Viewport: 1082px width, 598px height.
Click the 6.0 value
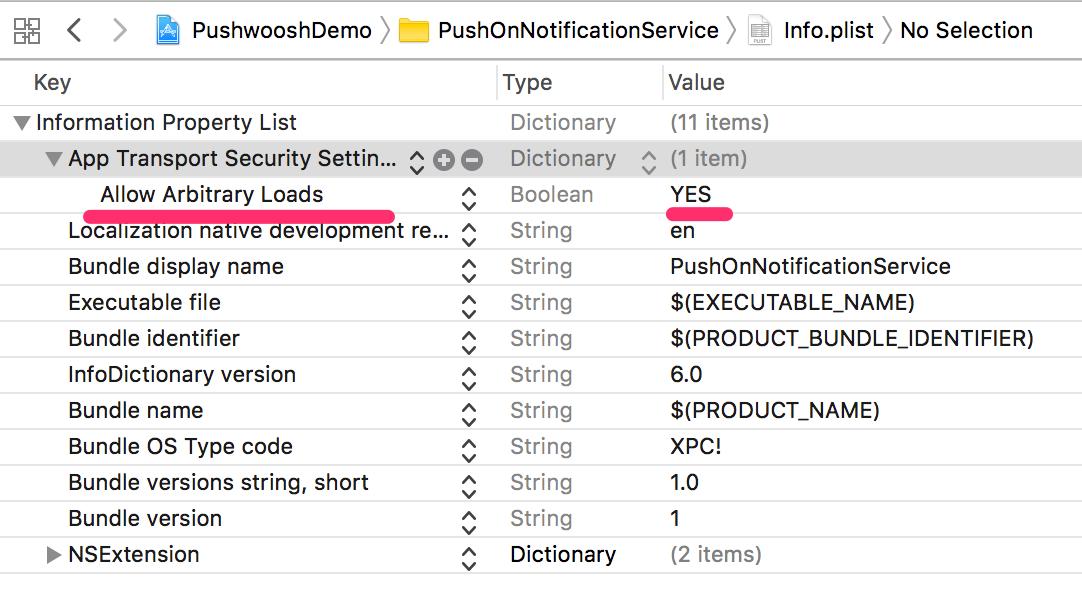click(x=686, y=375)
